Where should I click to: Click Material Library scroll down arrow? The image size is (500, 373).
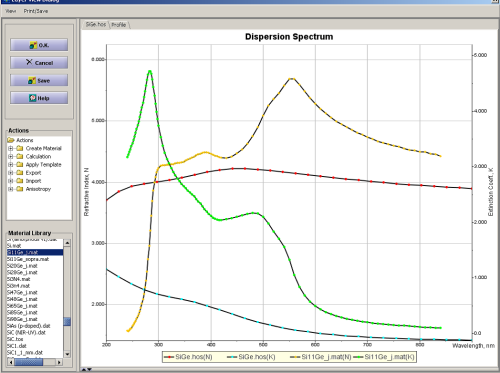pos(67,354)
